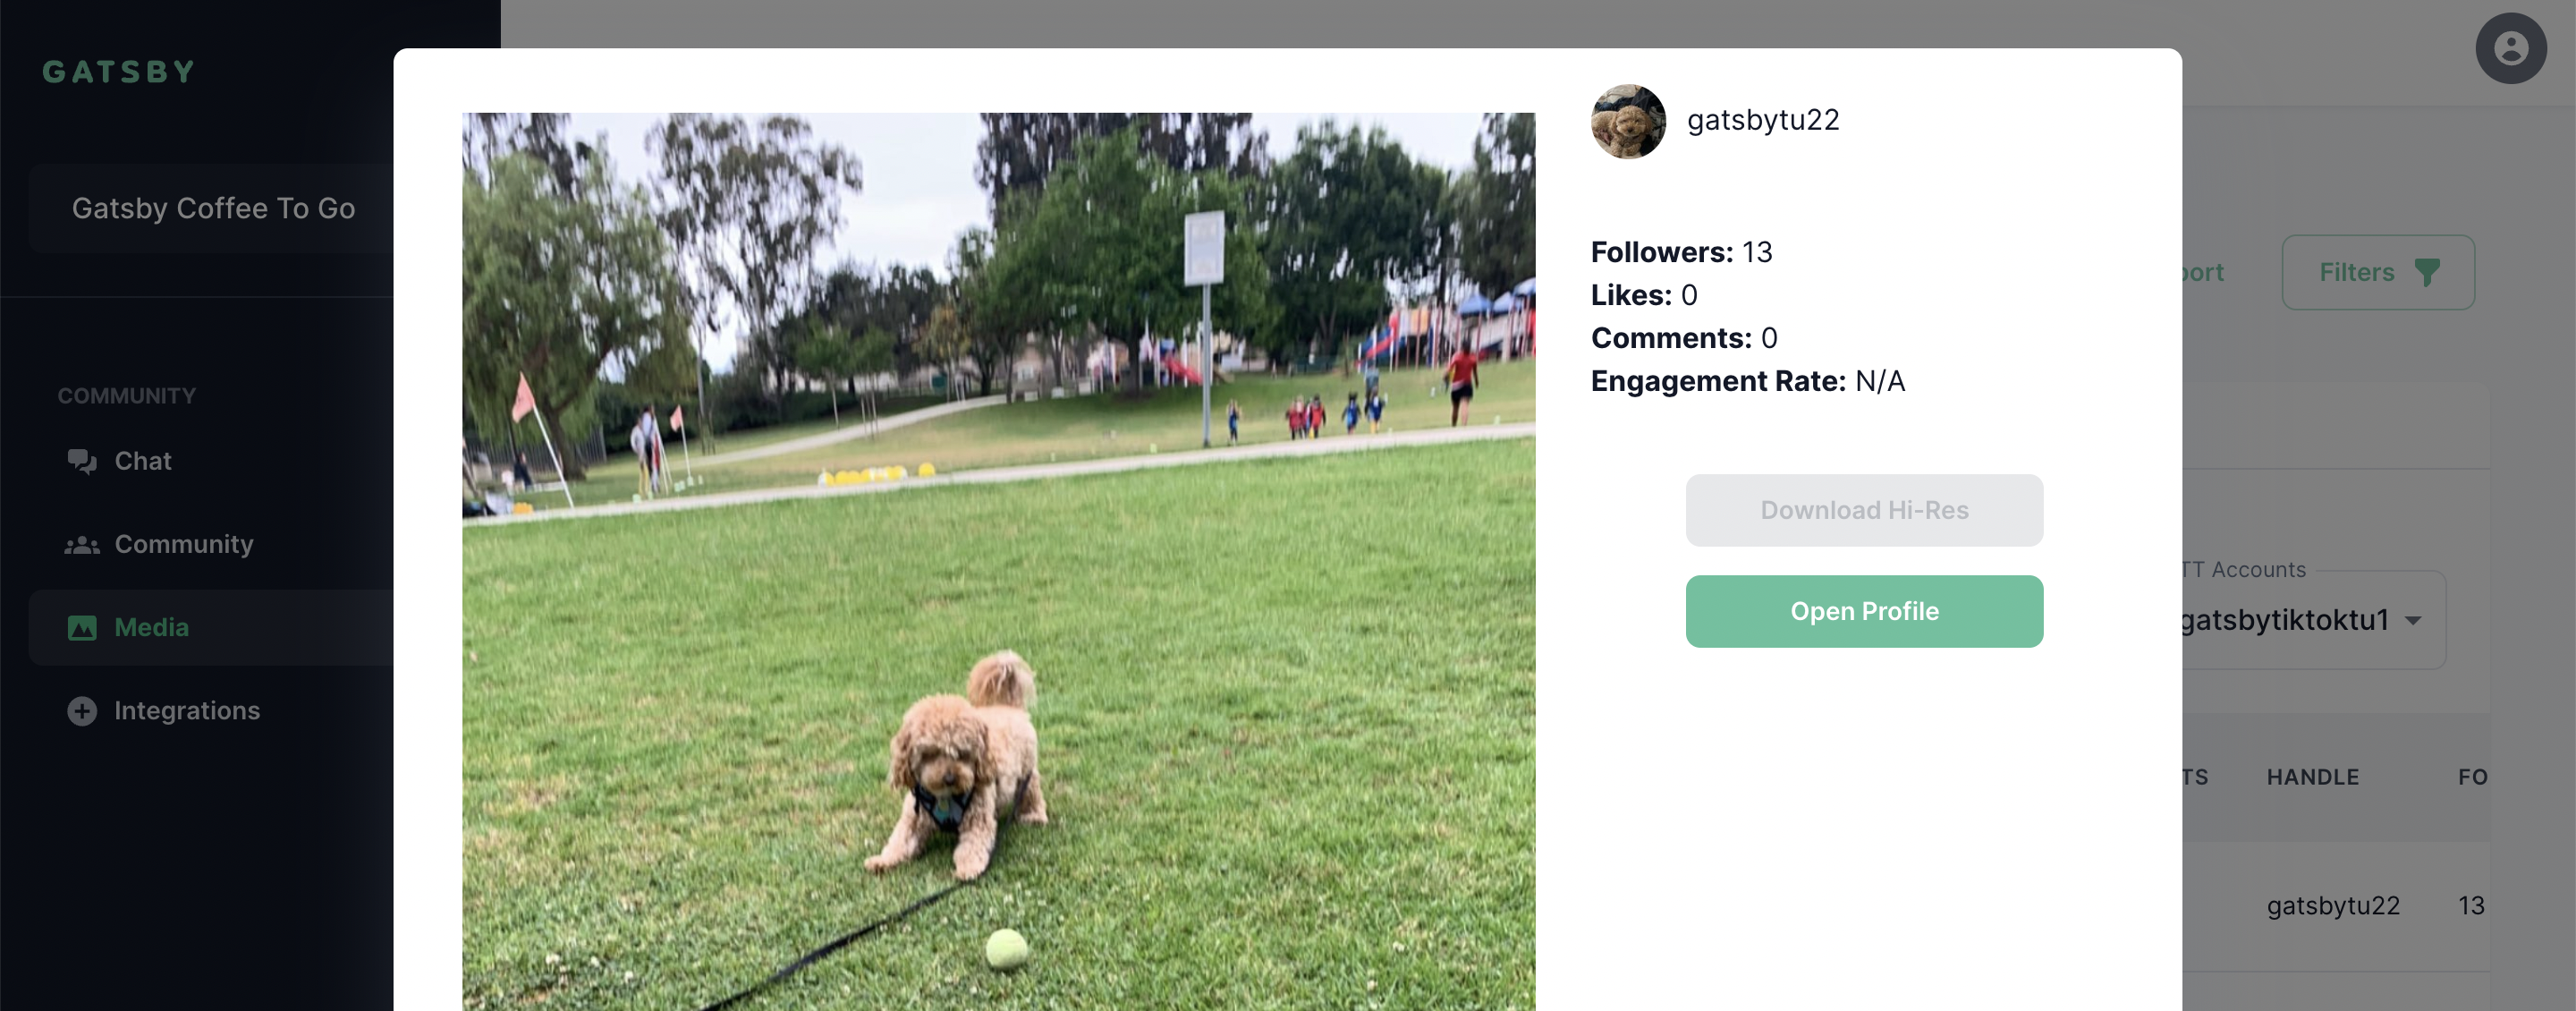Open the user account avatar icon
Screen dimensions: 2576x1011
pos(2510,48)
